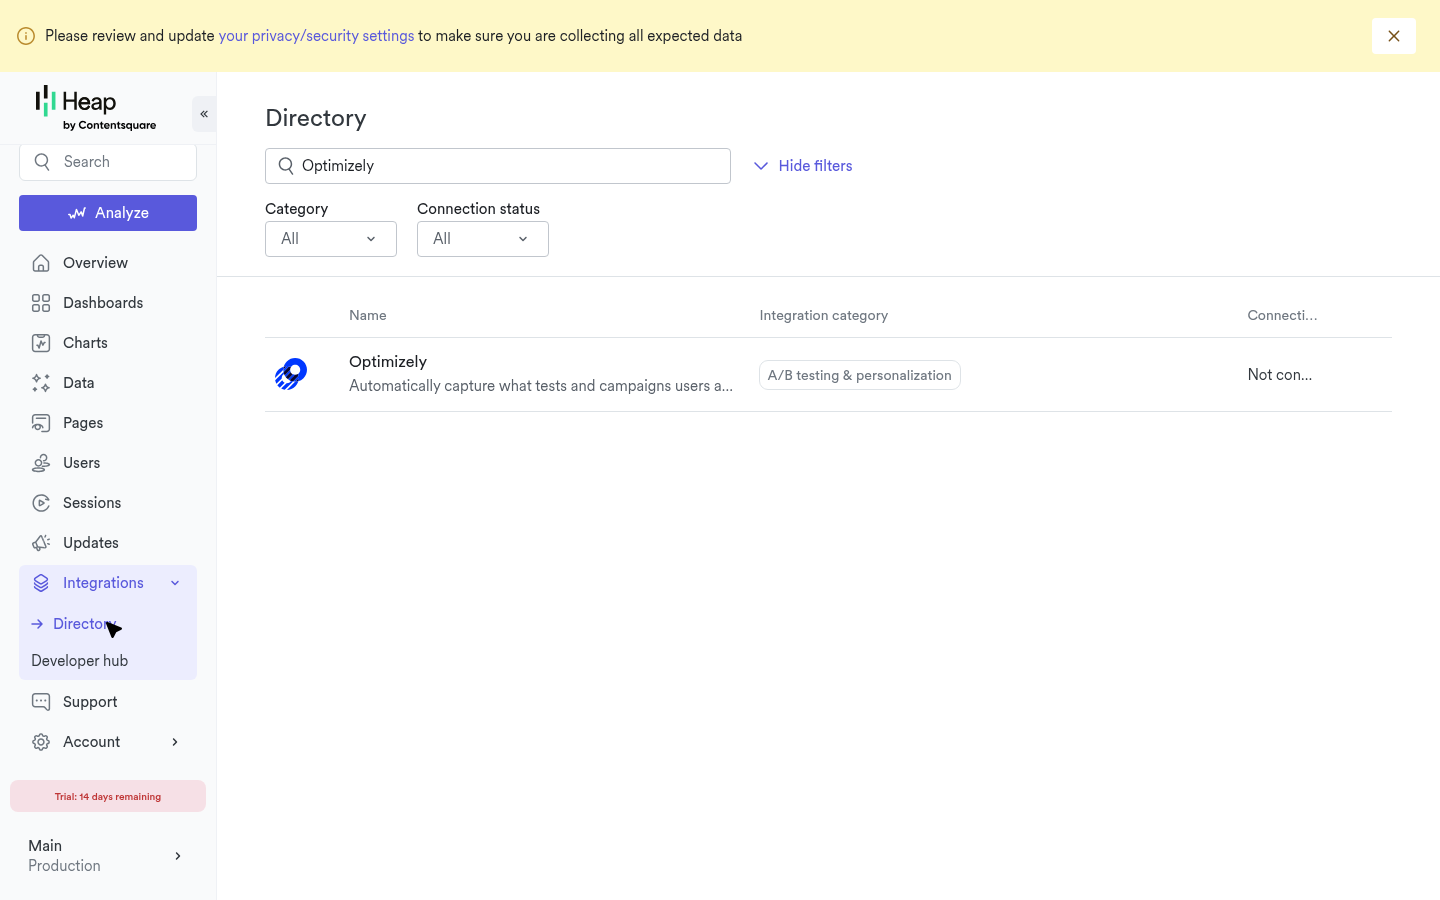Click the arrow icon beside Directory
The height and width of the screenshot is (900, 1440).
point(37,624)
